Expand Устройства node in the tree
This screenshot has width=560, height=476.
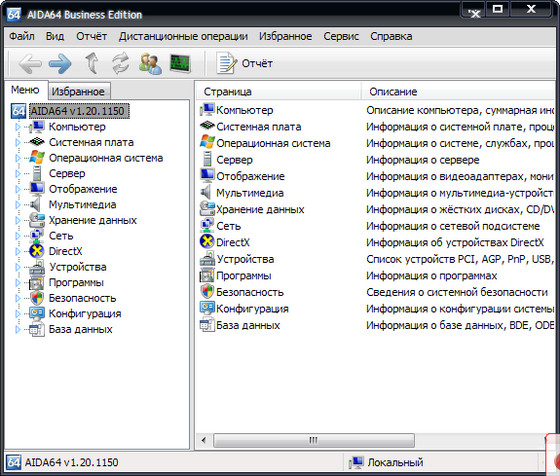click(x=18, y=267)
